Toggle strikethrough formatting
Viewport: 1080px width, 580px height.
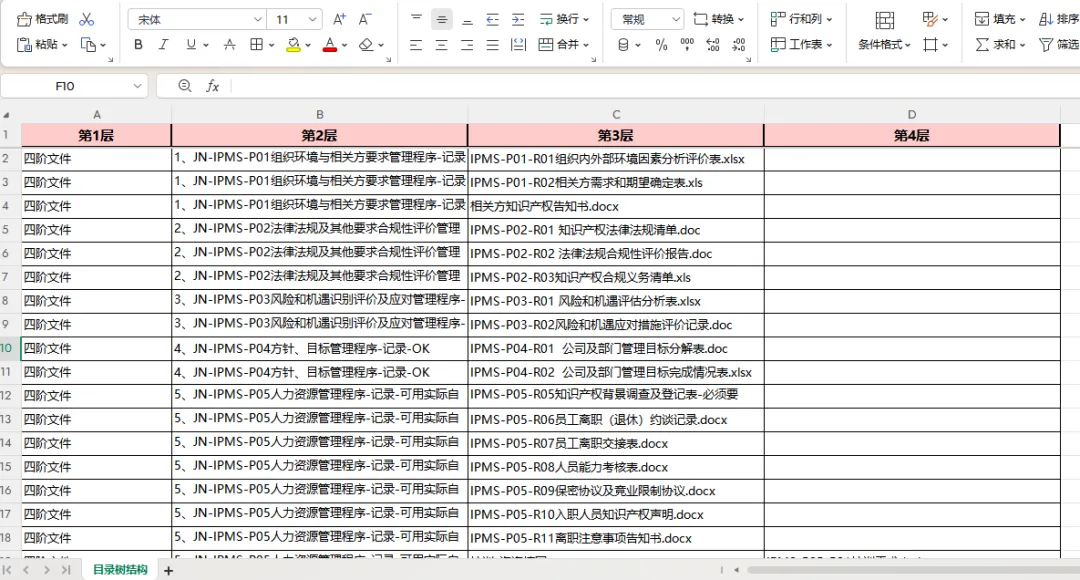[x=229, y=45]
